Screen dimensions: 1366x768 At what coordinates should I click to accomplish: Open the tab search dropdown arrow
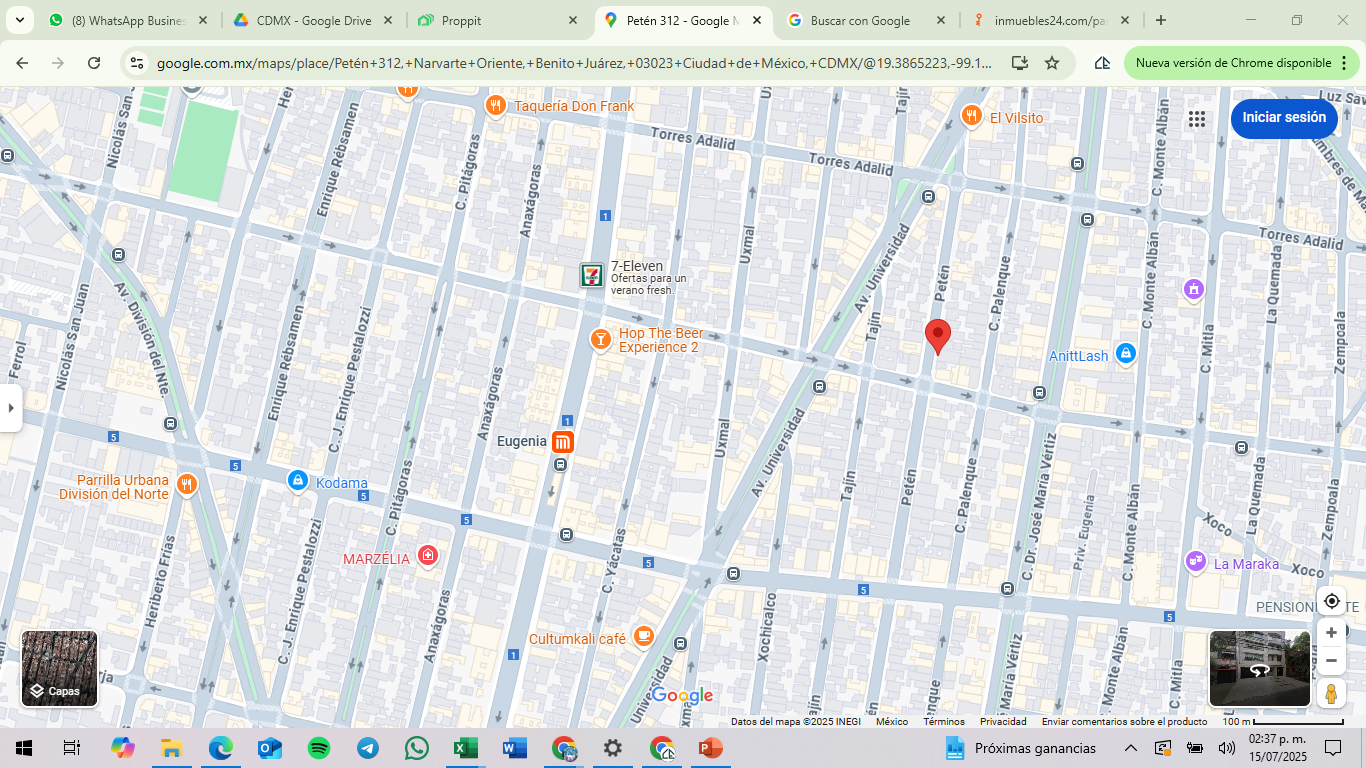[x=19, y=20]
